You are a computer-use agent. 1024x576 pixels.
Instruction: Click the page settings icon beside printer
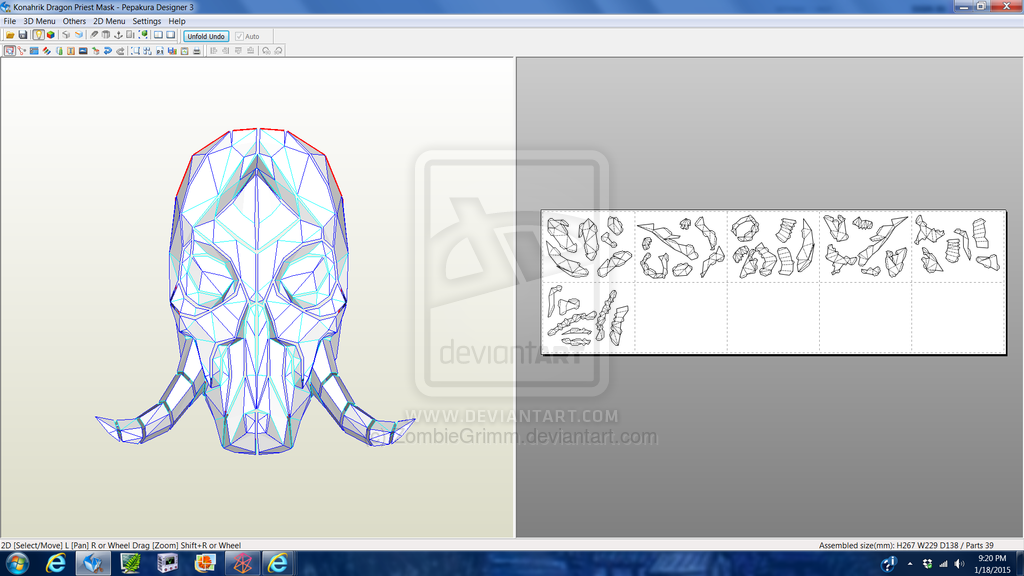184,51
